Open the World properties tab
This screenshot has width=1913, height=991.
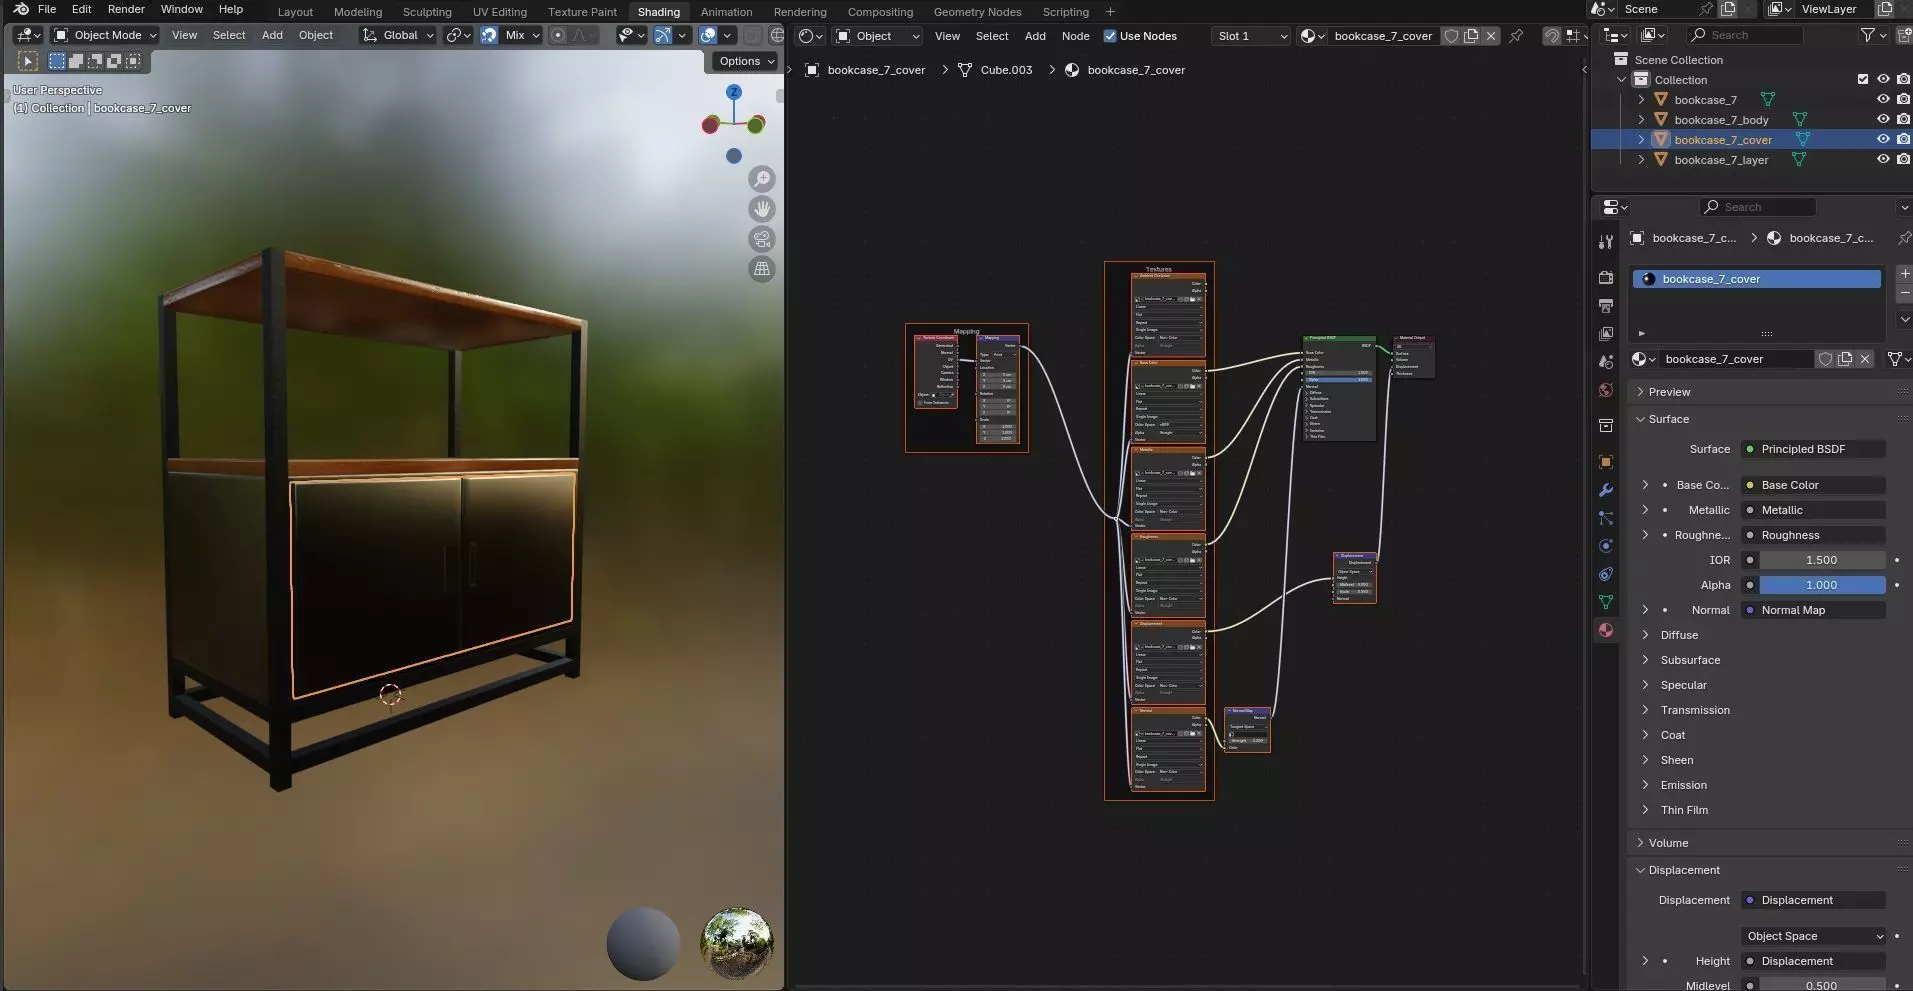pos(1606,389)
